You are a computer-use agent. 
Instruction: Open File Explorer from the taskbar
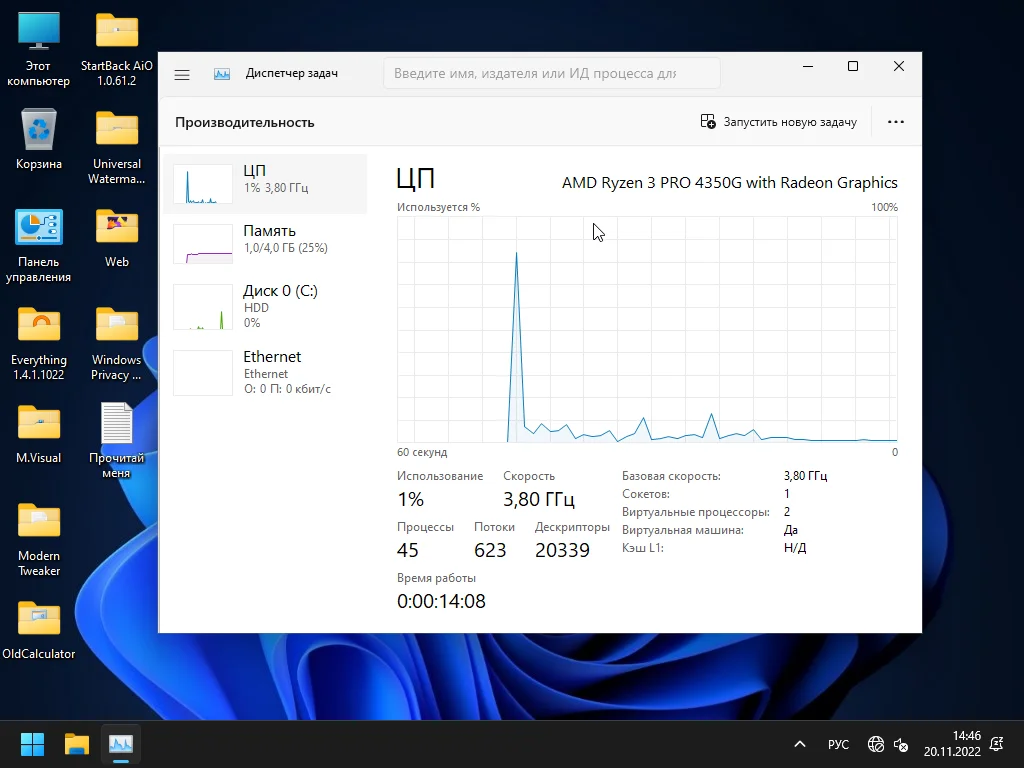coord(77,744)
